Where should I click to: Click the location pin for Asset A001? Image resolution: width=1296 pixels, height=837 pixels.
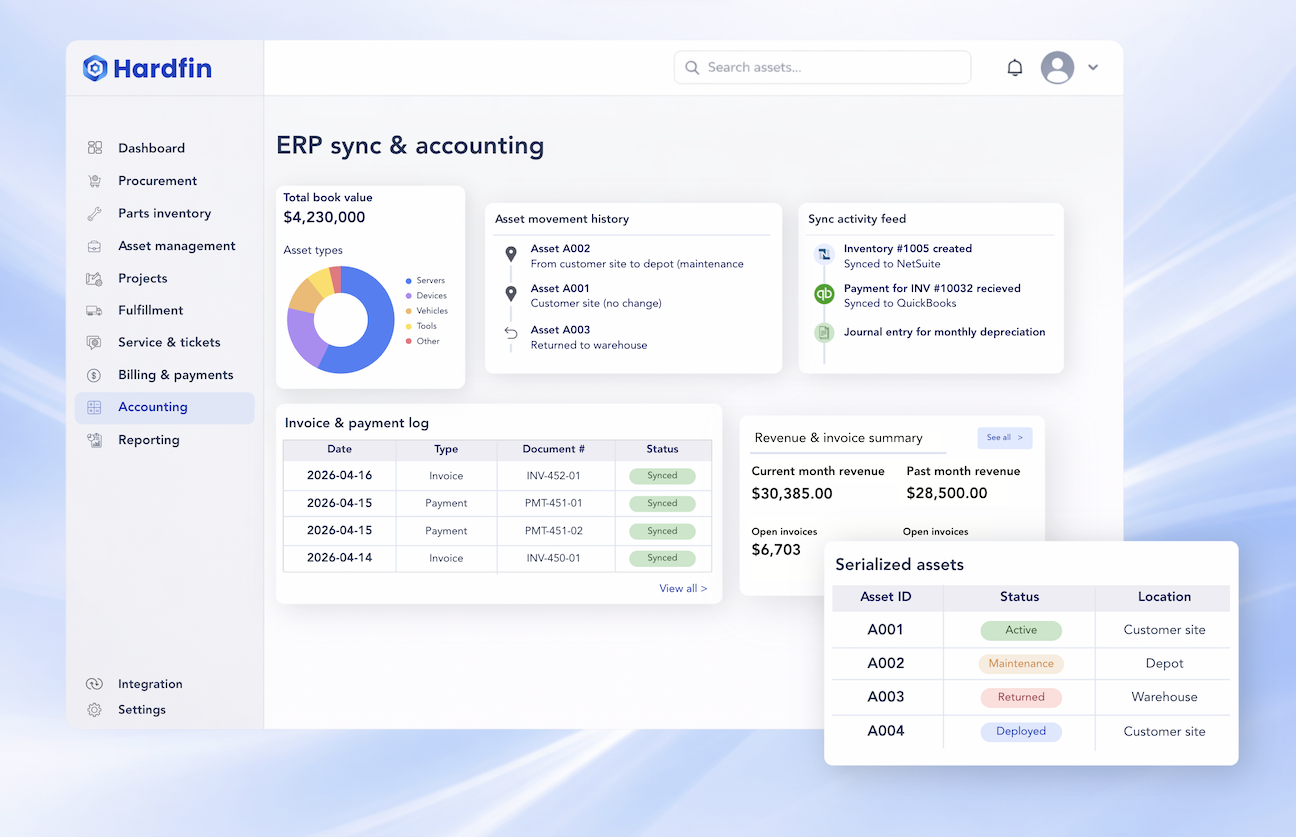[x=511, y=294]
